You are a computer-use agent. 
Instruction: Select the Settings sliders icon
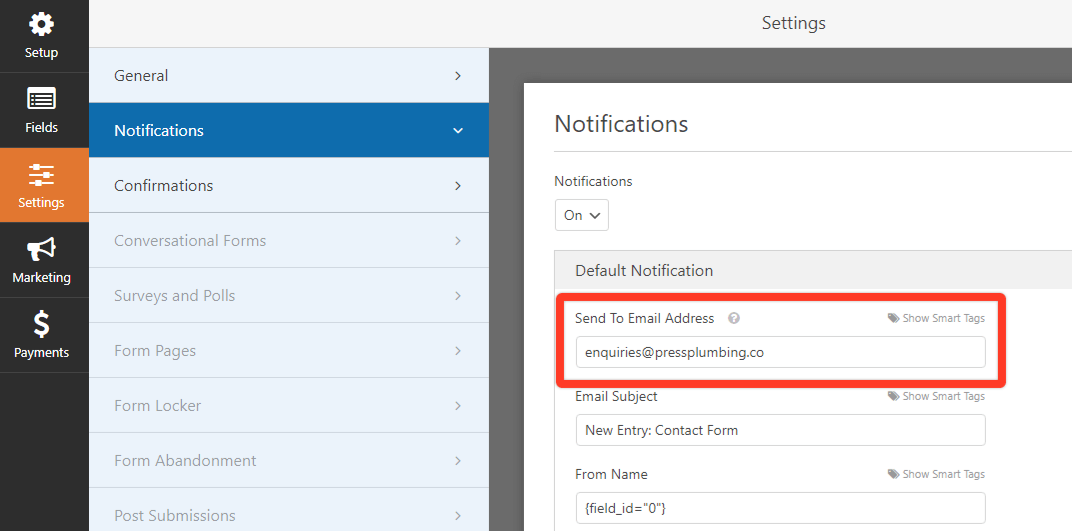point(41,175)
